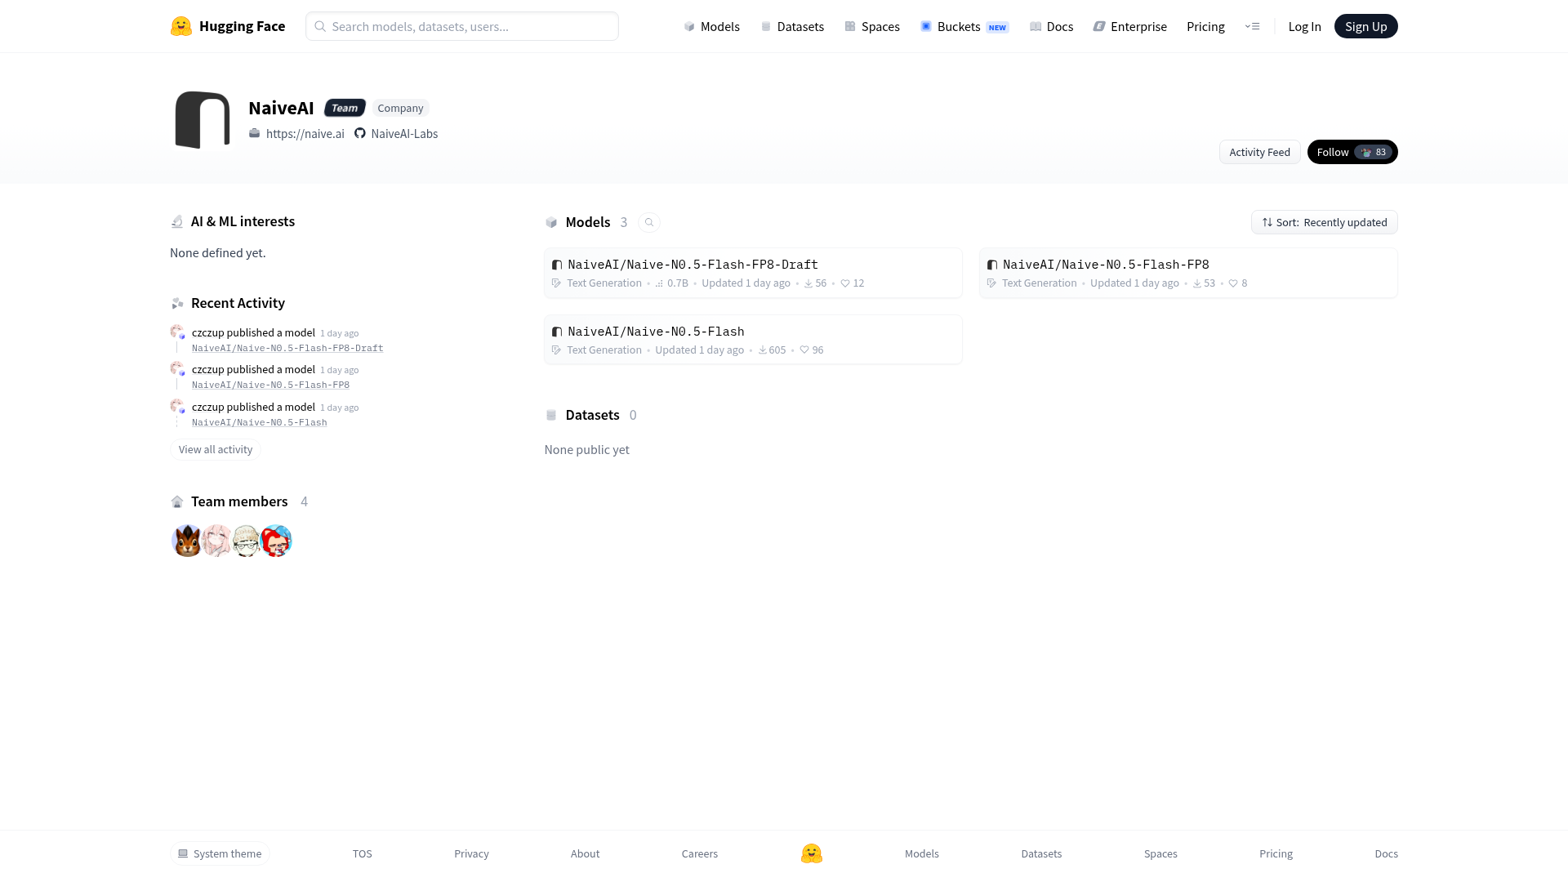Click the Naive-N0.5-Flash link in Recent Activity
The image size is (1568, 882).
(x=259, y=422)
